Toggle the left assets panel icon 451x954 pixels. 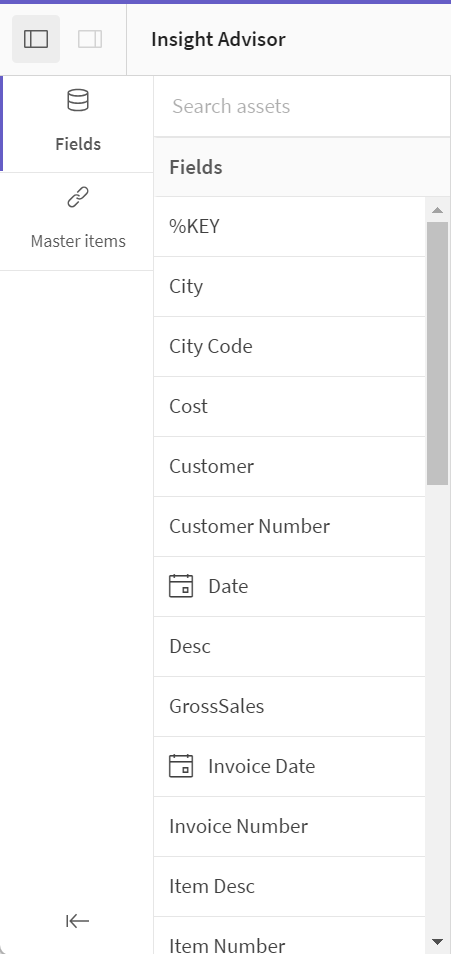point(36,39)
